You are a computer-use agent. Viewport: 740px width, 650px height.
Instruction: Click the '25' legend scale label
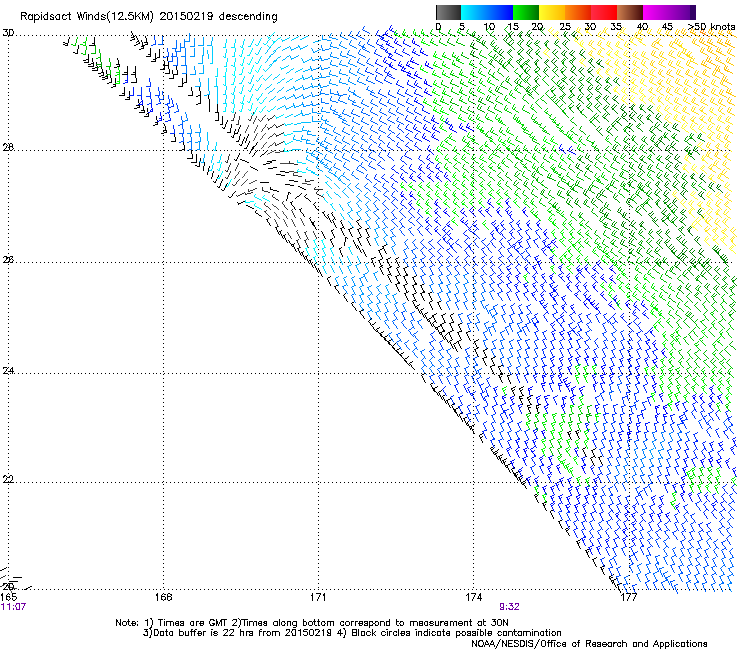point(565,27)
